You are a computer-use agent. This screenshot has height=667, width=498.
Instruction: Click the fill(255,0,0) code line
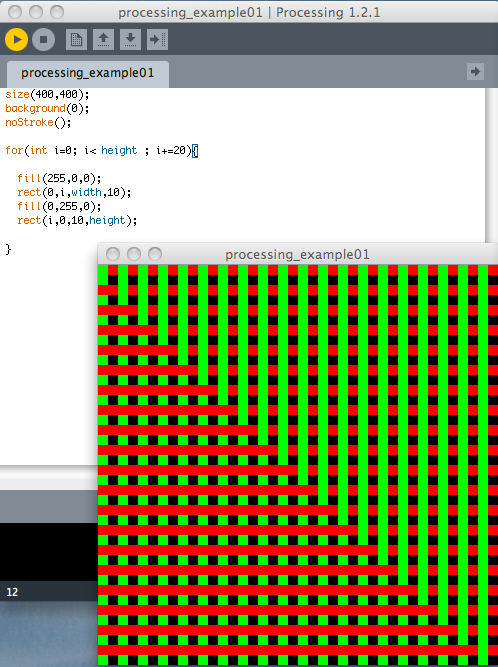pos(59,179)
